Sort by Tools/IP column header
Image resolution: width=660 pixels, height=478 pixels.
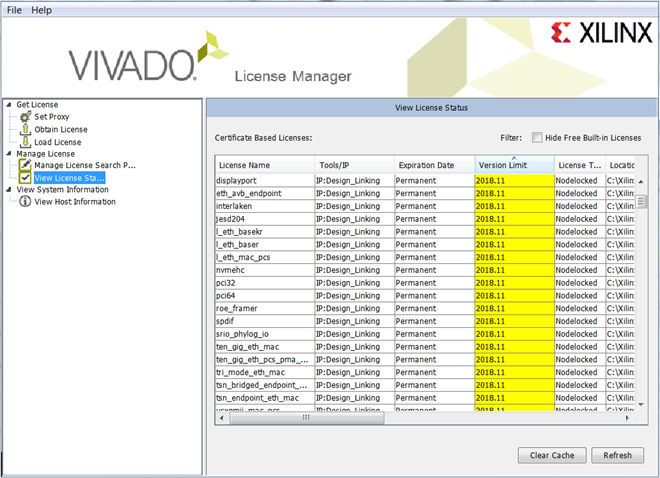[x=354, y=165]
